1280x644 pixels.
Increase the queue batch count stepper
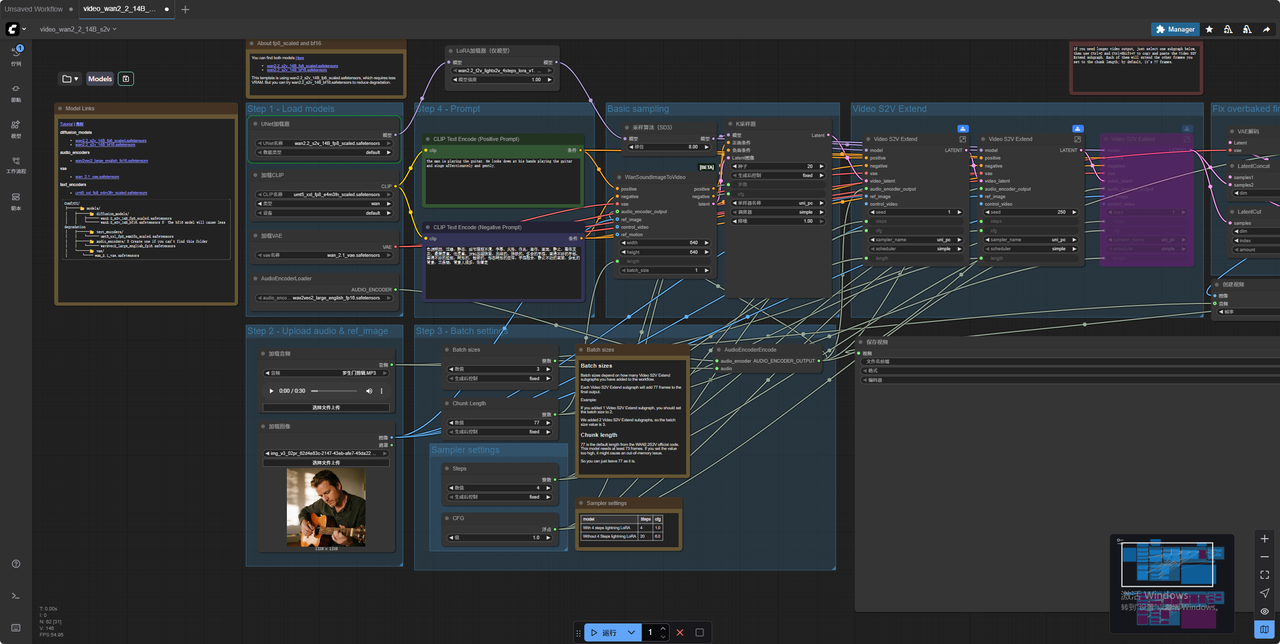(662, 628)
